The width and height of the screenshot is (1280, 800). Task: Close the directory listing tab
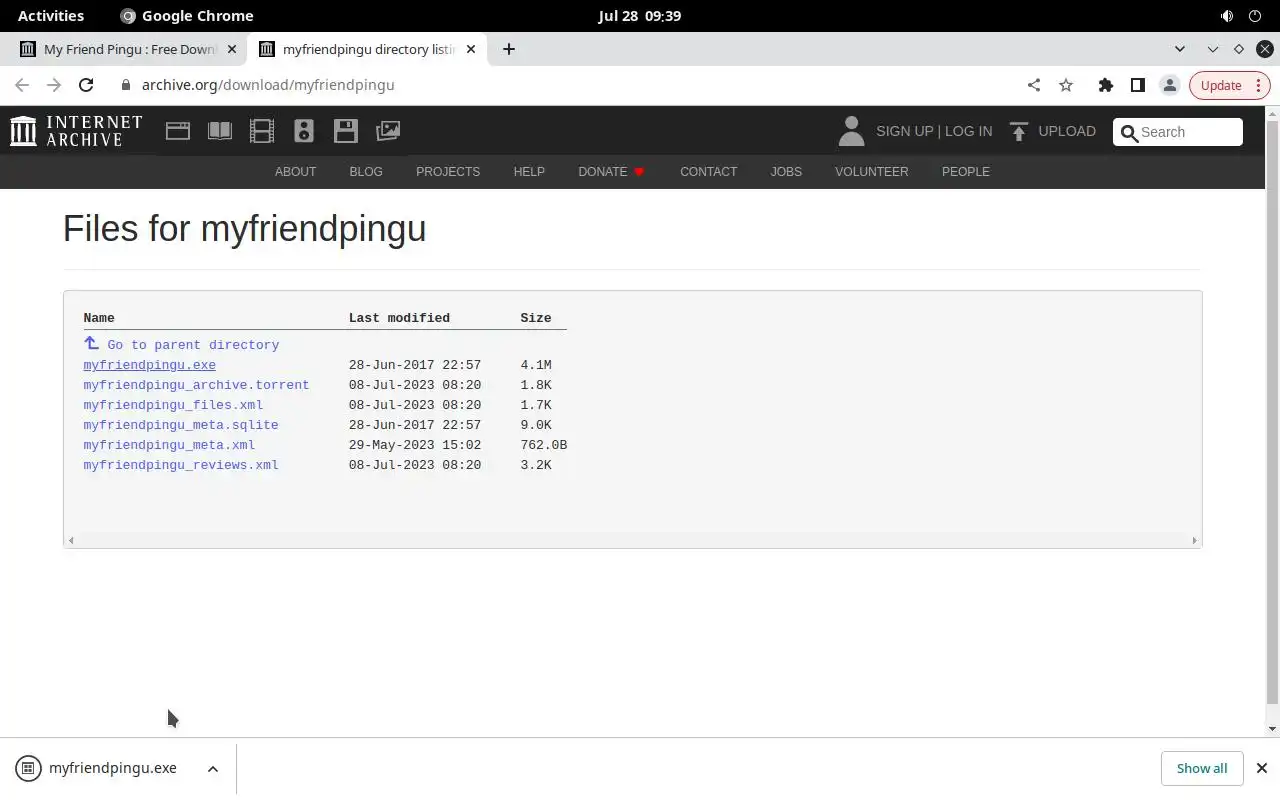coord(472,49)
